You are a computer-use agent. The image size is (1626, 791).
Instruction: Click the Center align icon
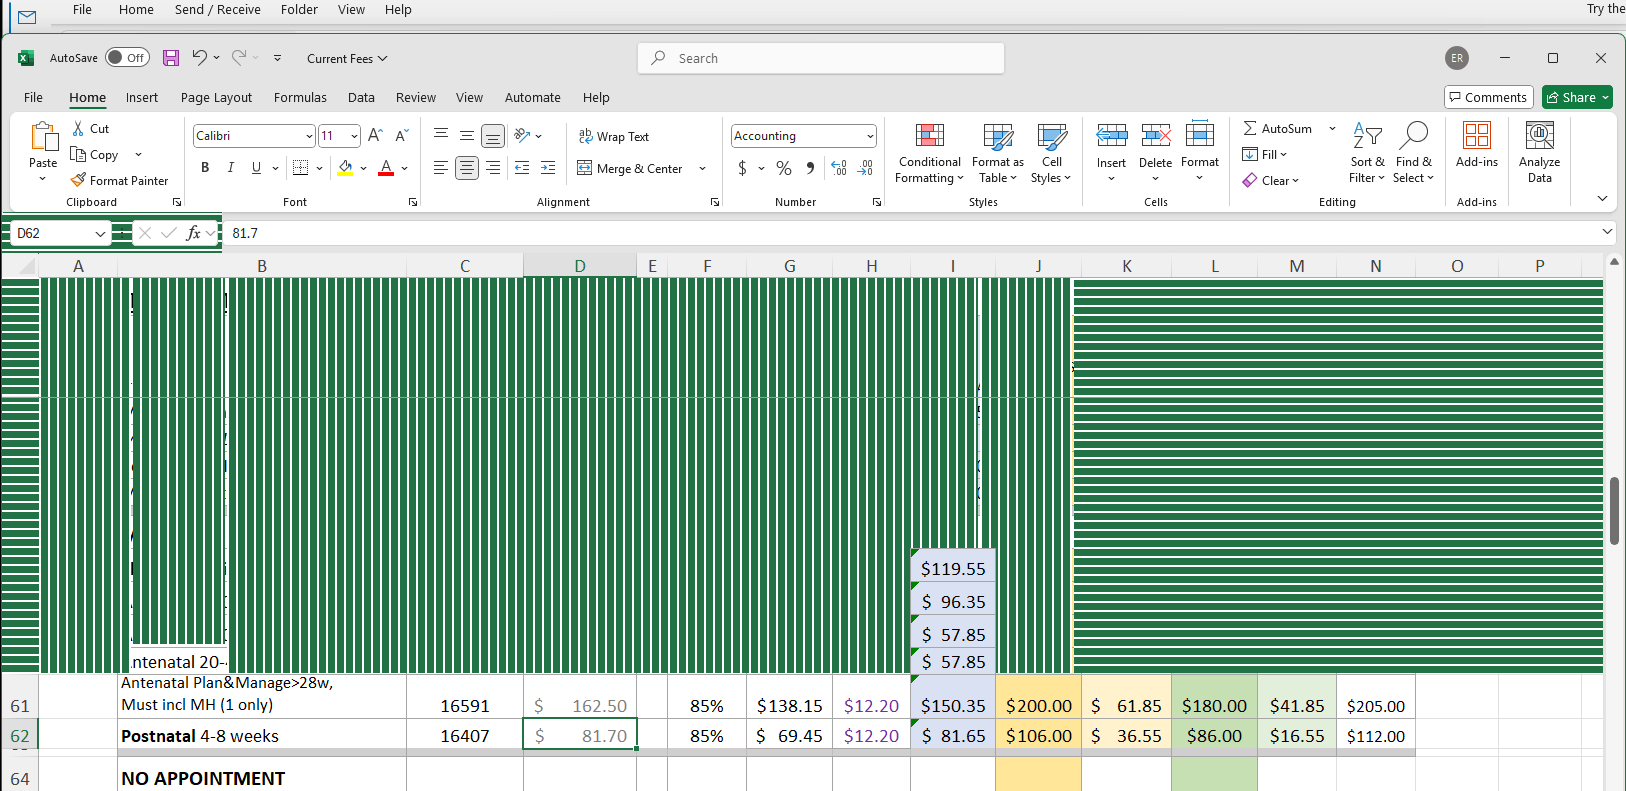tap(467, 168)
